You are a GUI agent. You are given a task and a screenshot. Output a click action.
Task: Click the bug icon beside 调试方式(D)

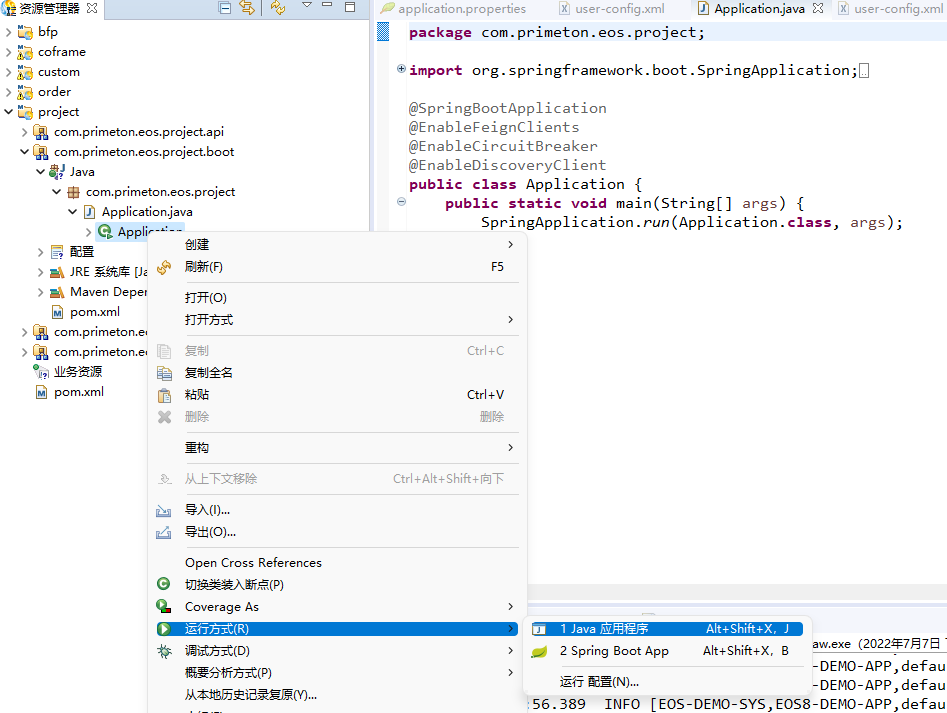[x=164, y=651]
